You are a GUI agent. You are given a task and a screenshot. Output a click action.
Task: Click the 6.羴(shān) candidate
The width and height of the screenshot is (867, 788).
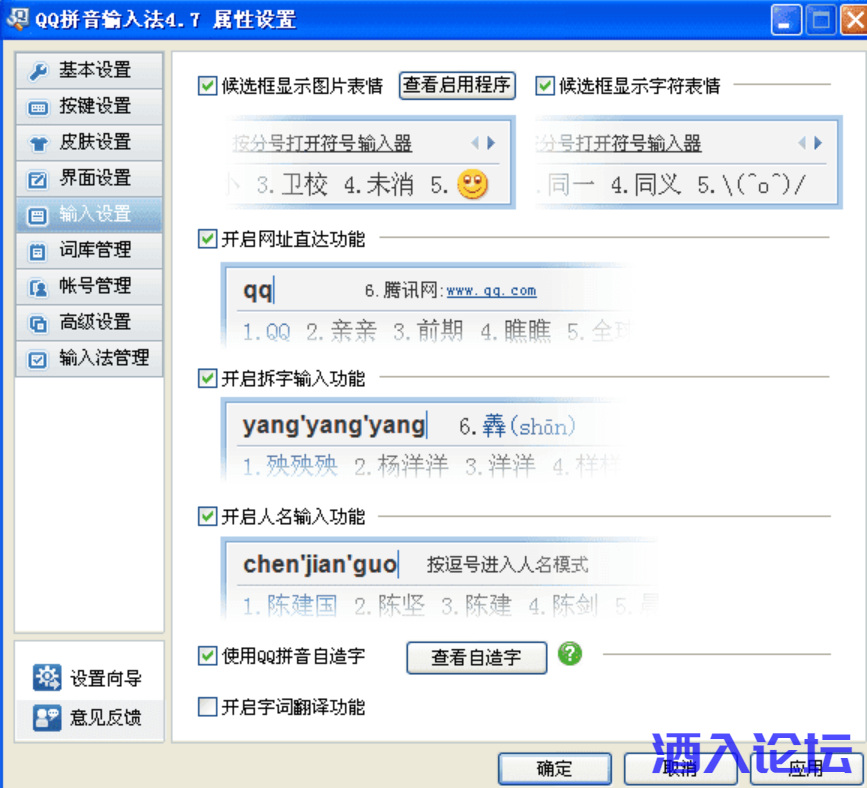(518, 426)
